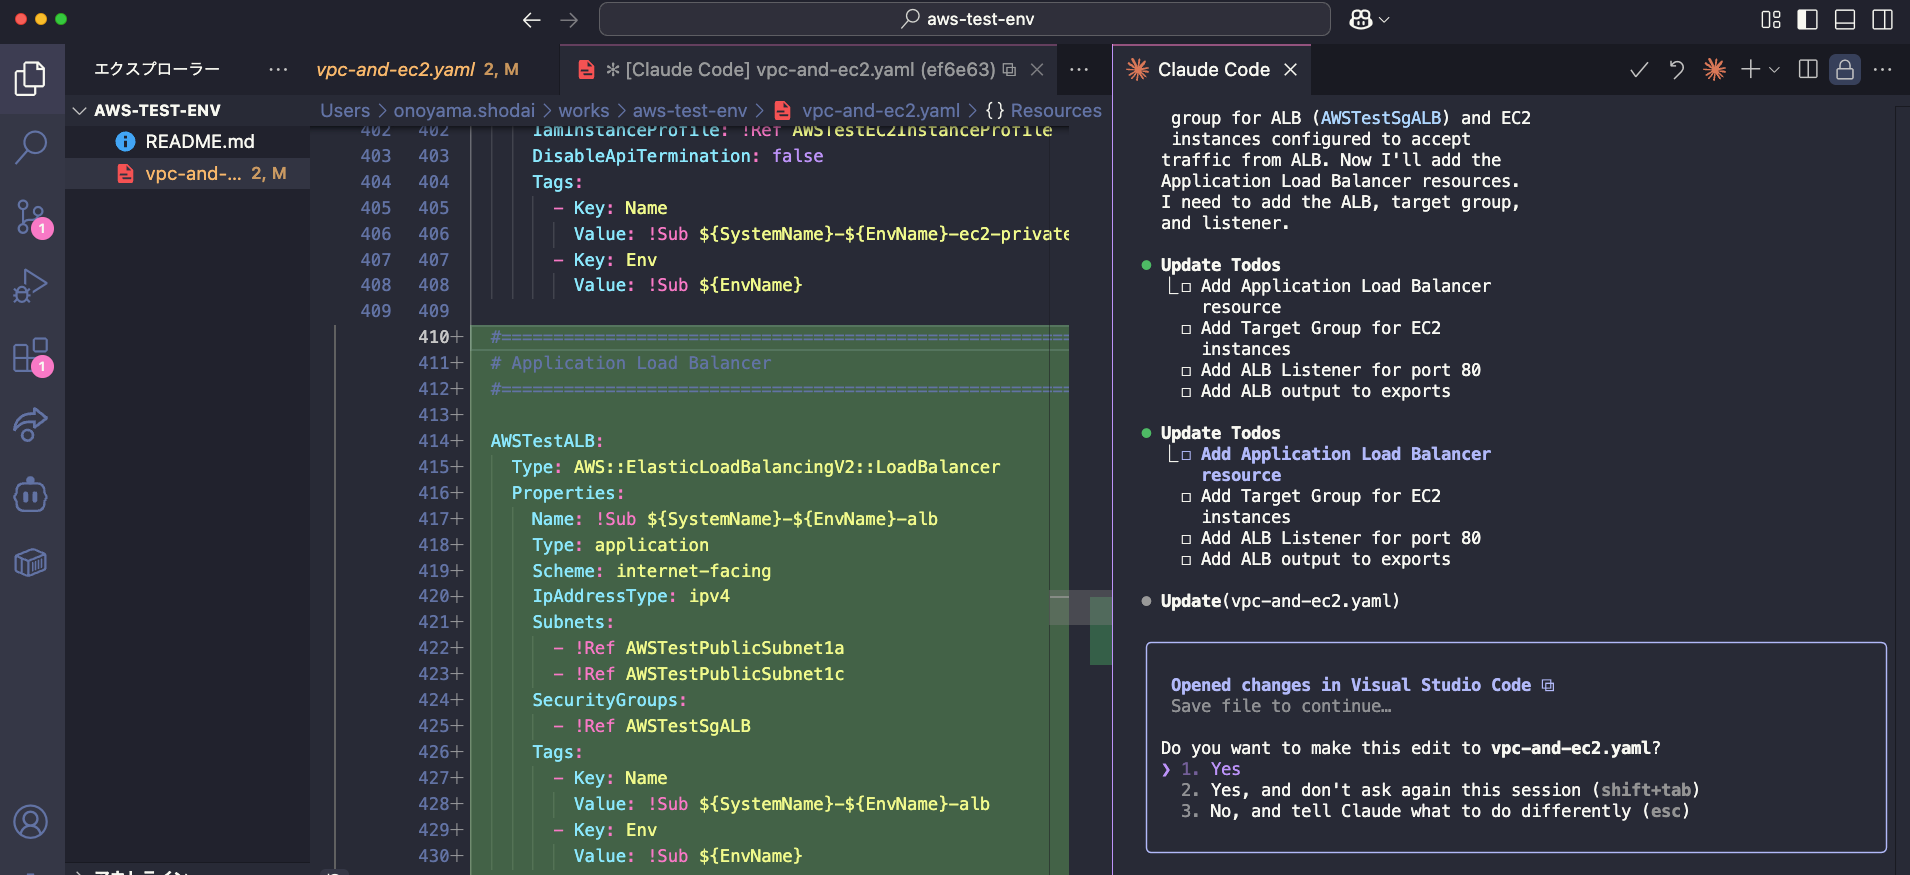Open the Extensions view
Screen dimensions: 1910x875
coord(31,356)
